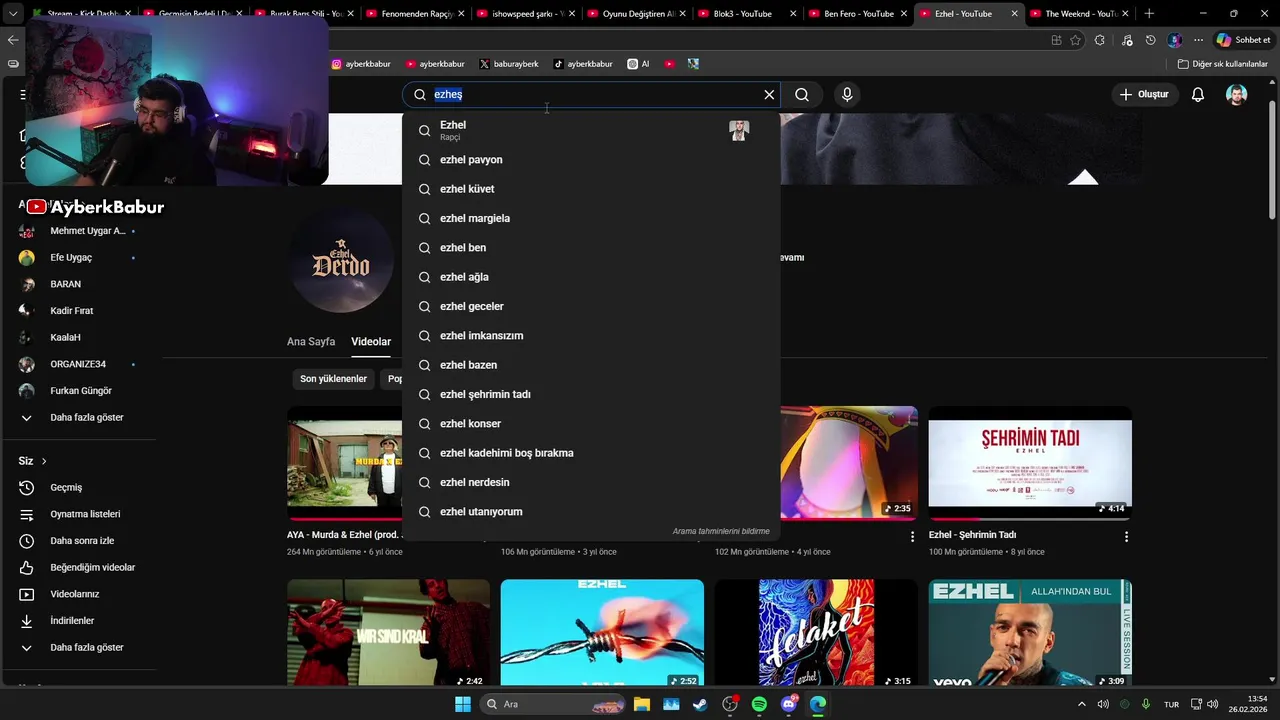Add page to favorites with star icon
This screenshot has width=1280, height=720.
pyautogui.click(x=1075, y=40)
